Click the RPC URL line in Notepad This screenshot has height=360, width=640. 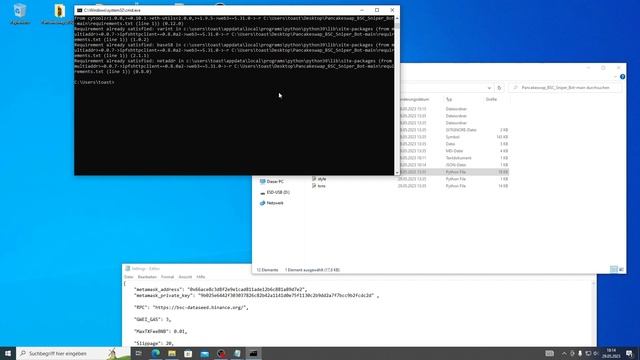[x=191, y=307]
